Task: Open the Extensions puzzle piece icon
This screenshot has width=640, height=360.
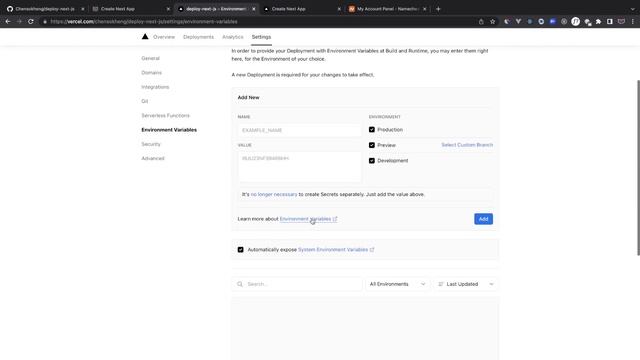Action: [598, 22]
